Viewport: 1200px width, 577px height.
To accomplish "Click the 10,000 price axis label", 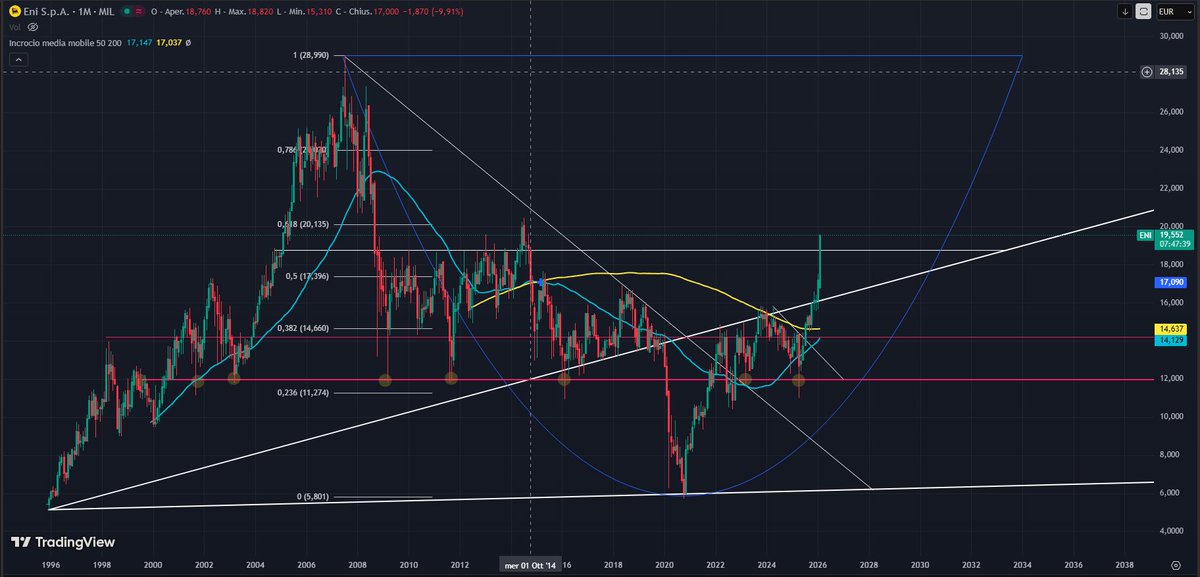I will (x=1171, y=415).
